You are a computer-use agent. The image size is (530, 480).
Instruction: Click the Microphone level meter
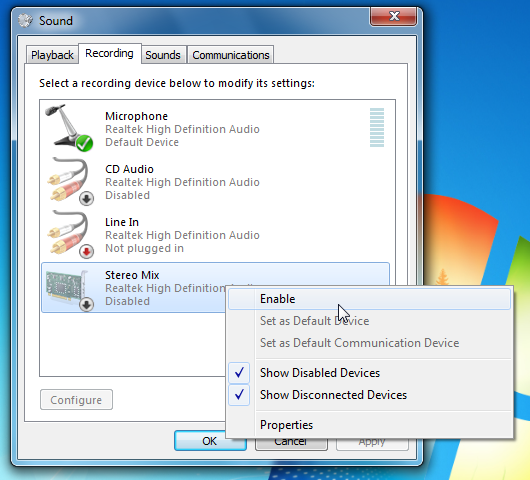pos(377,127)
